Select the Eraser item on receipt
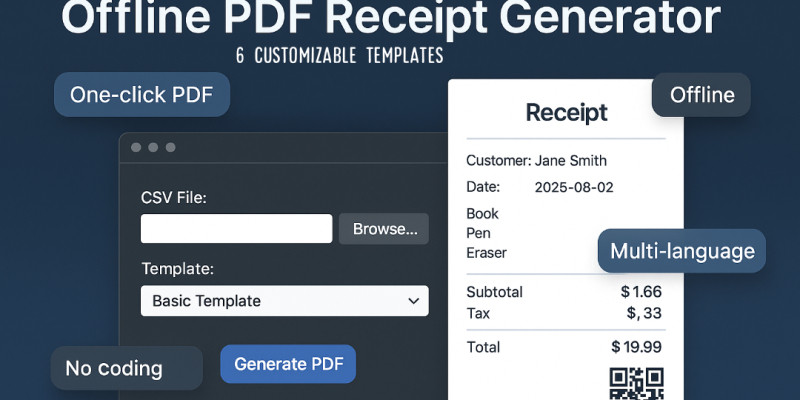The height and width of the screenshot is (400, 800). pos(486,253)
